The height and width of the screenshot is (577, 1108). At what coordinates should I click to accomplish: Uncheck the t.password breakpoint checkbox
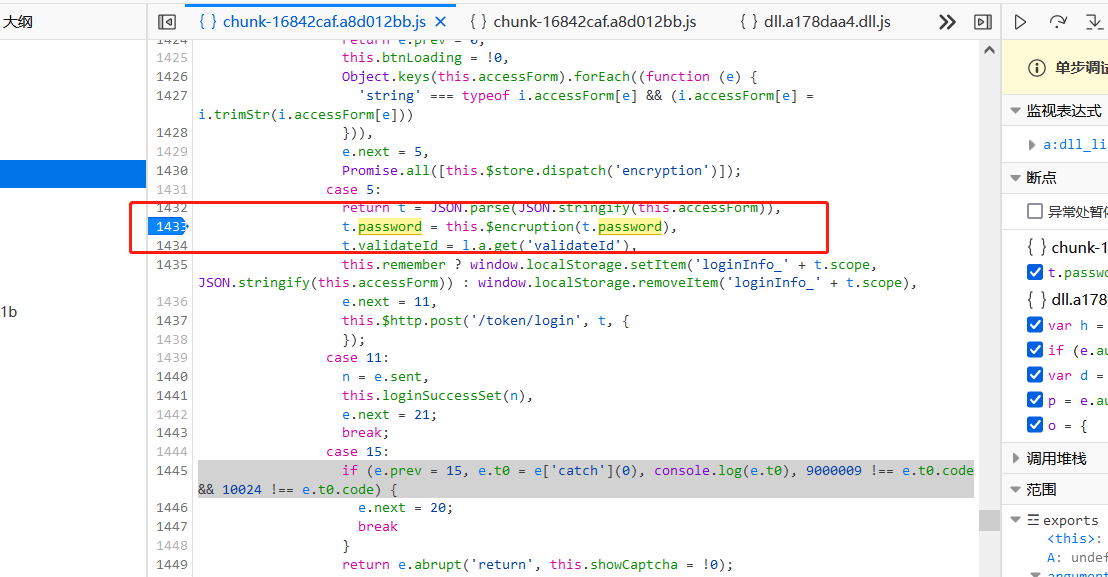(x=1035, y=272)
